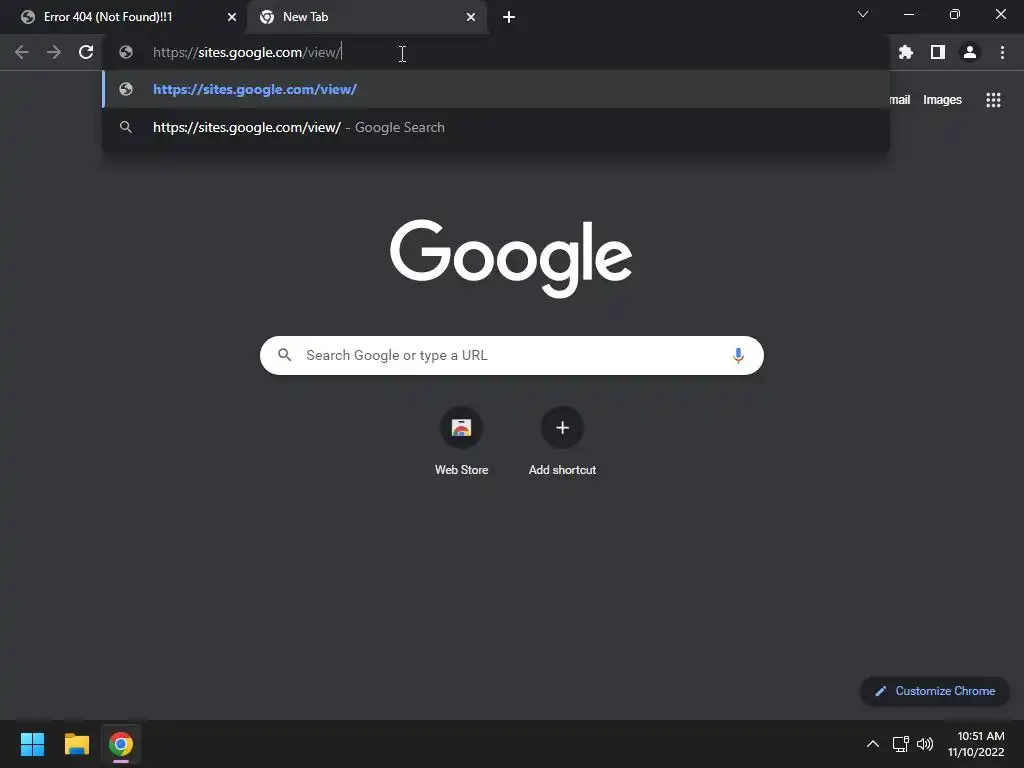Open File Explorer from the taskbar
The width and height of the screenshot is (1024, 768).
tap(76, 744)
